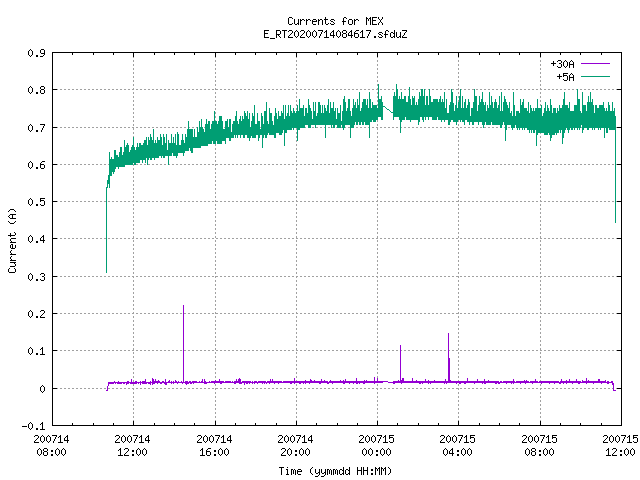The height and width of the screenshot is (480, 640).
Task: Click the 200714 20:00 x-axis tick label
Action: tap(295, 445)
